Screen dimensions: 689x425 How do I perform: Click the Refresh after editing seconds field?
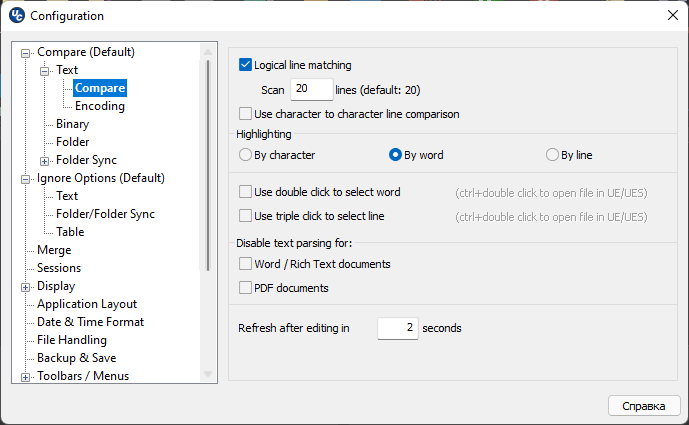tap(397, 327)
